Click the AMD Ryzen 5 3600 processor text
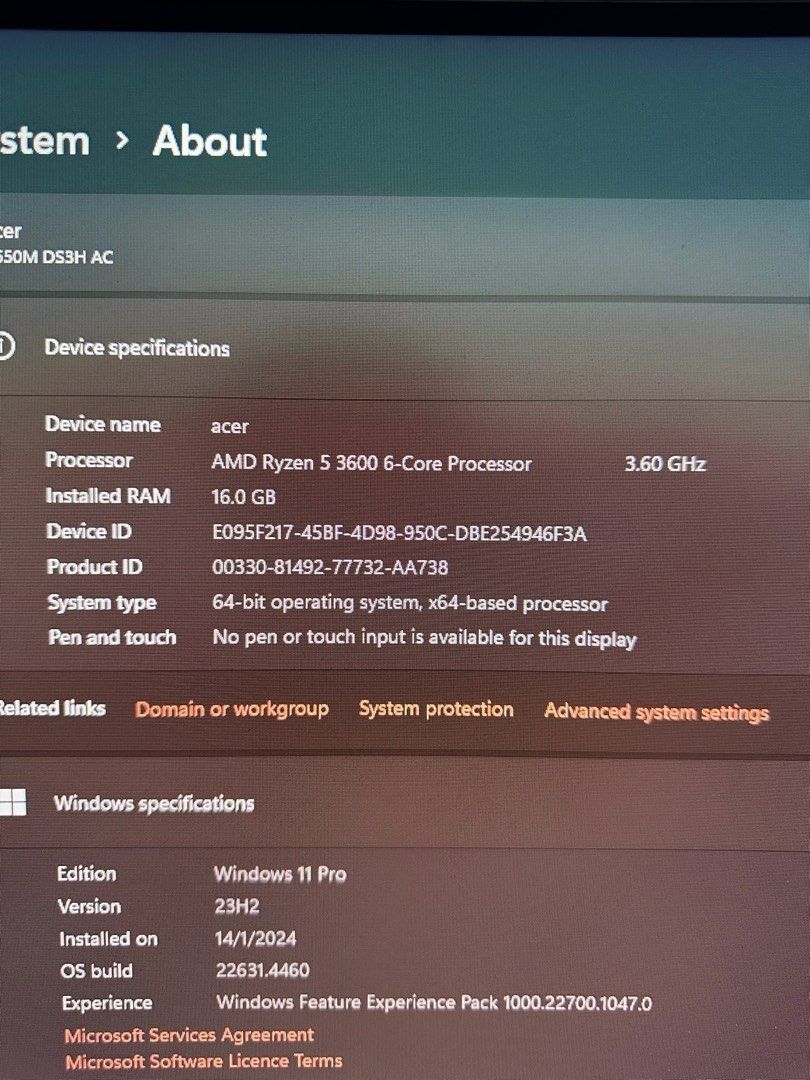This screenshot has height=1080, width=810. tap(371, 463)
